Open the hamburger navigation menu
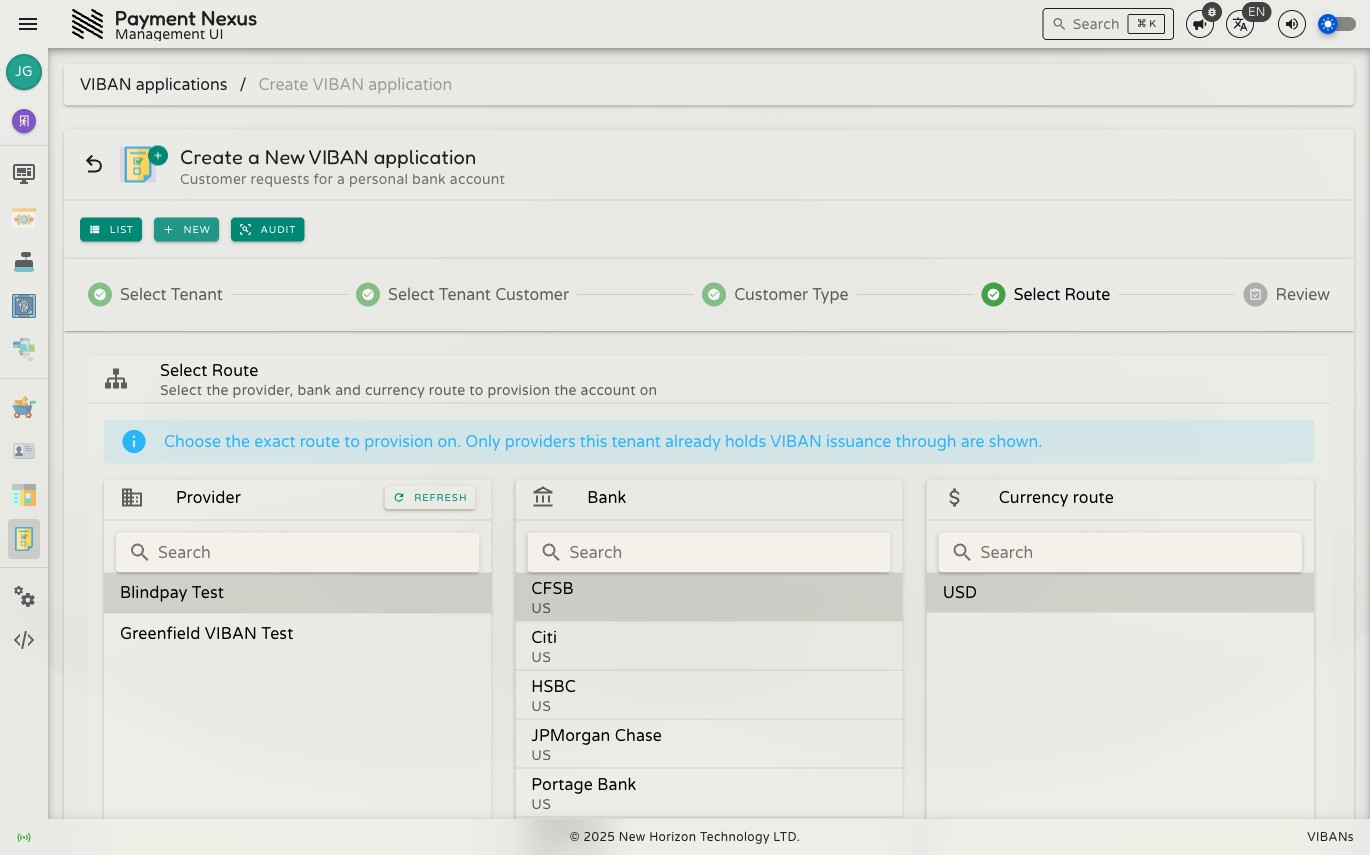Viewport: 1370px width, 855px height. [28, 24]
